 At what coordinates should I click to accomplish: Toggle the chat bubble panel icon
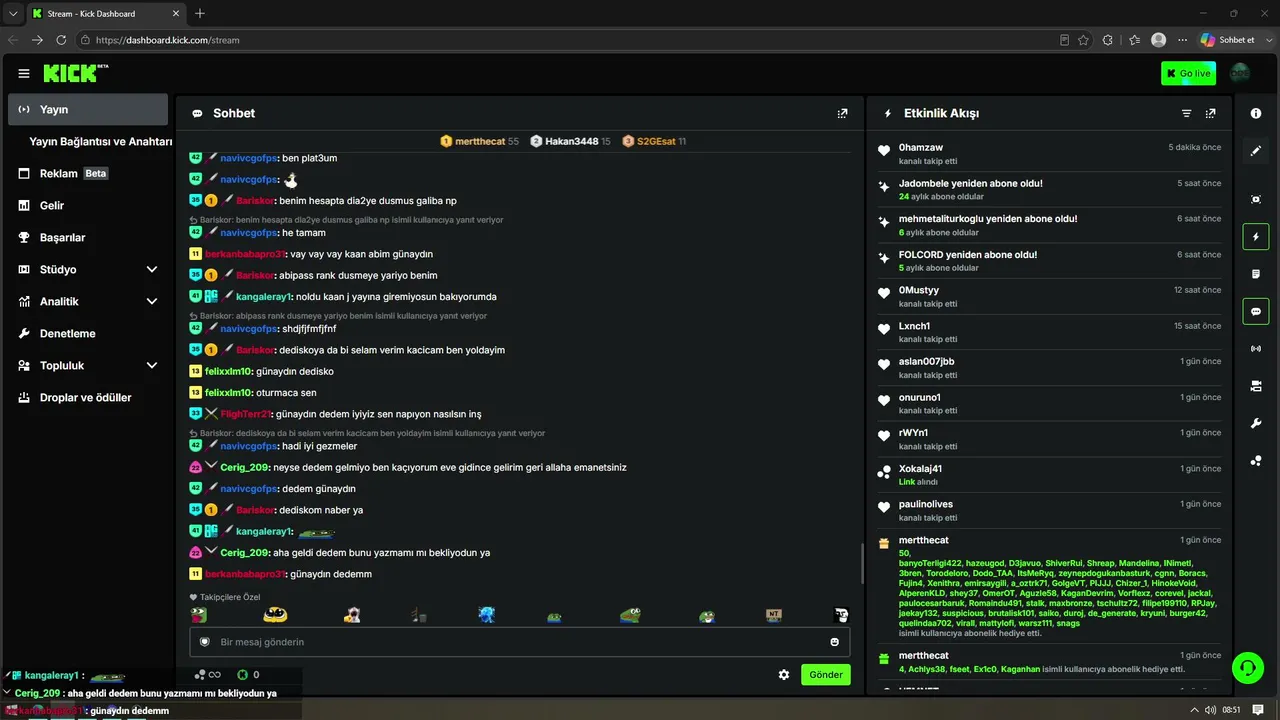click(x=1256, y=311)
